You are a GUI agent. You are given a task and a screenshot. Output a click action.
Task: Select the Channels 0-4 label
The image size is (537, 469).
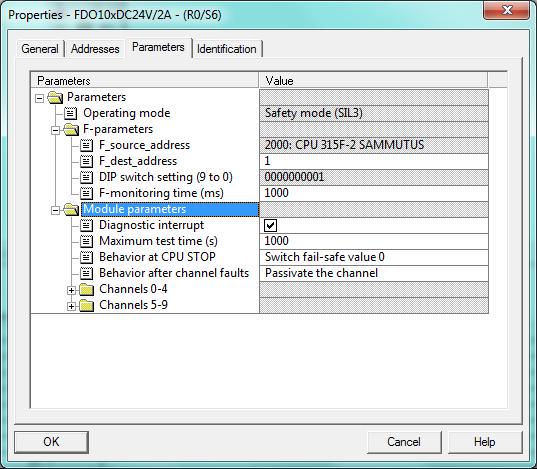[x=133, y=289]
